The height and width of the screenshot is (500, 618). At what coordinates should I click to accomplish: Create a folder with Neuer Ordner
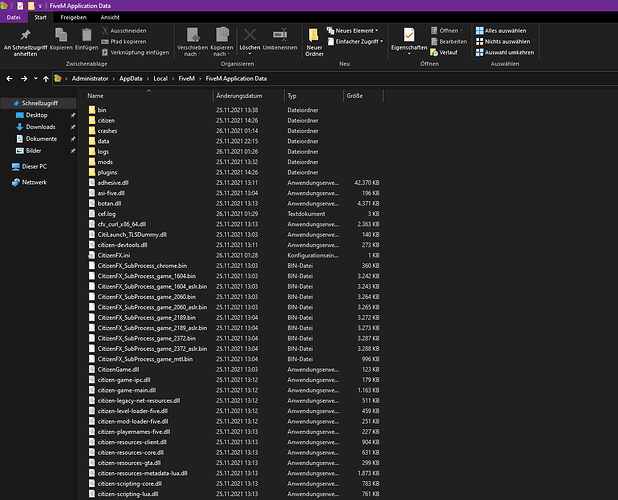coord(314,42)
